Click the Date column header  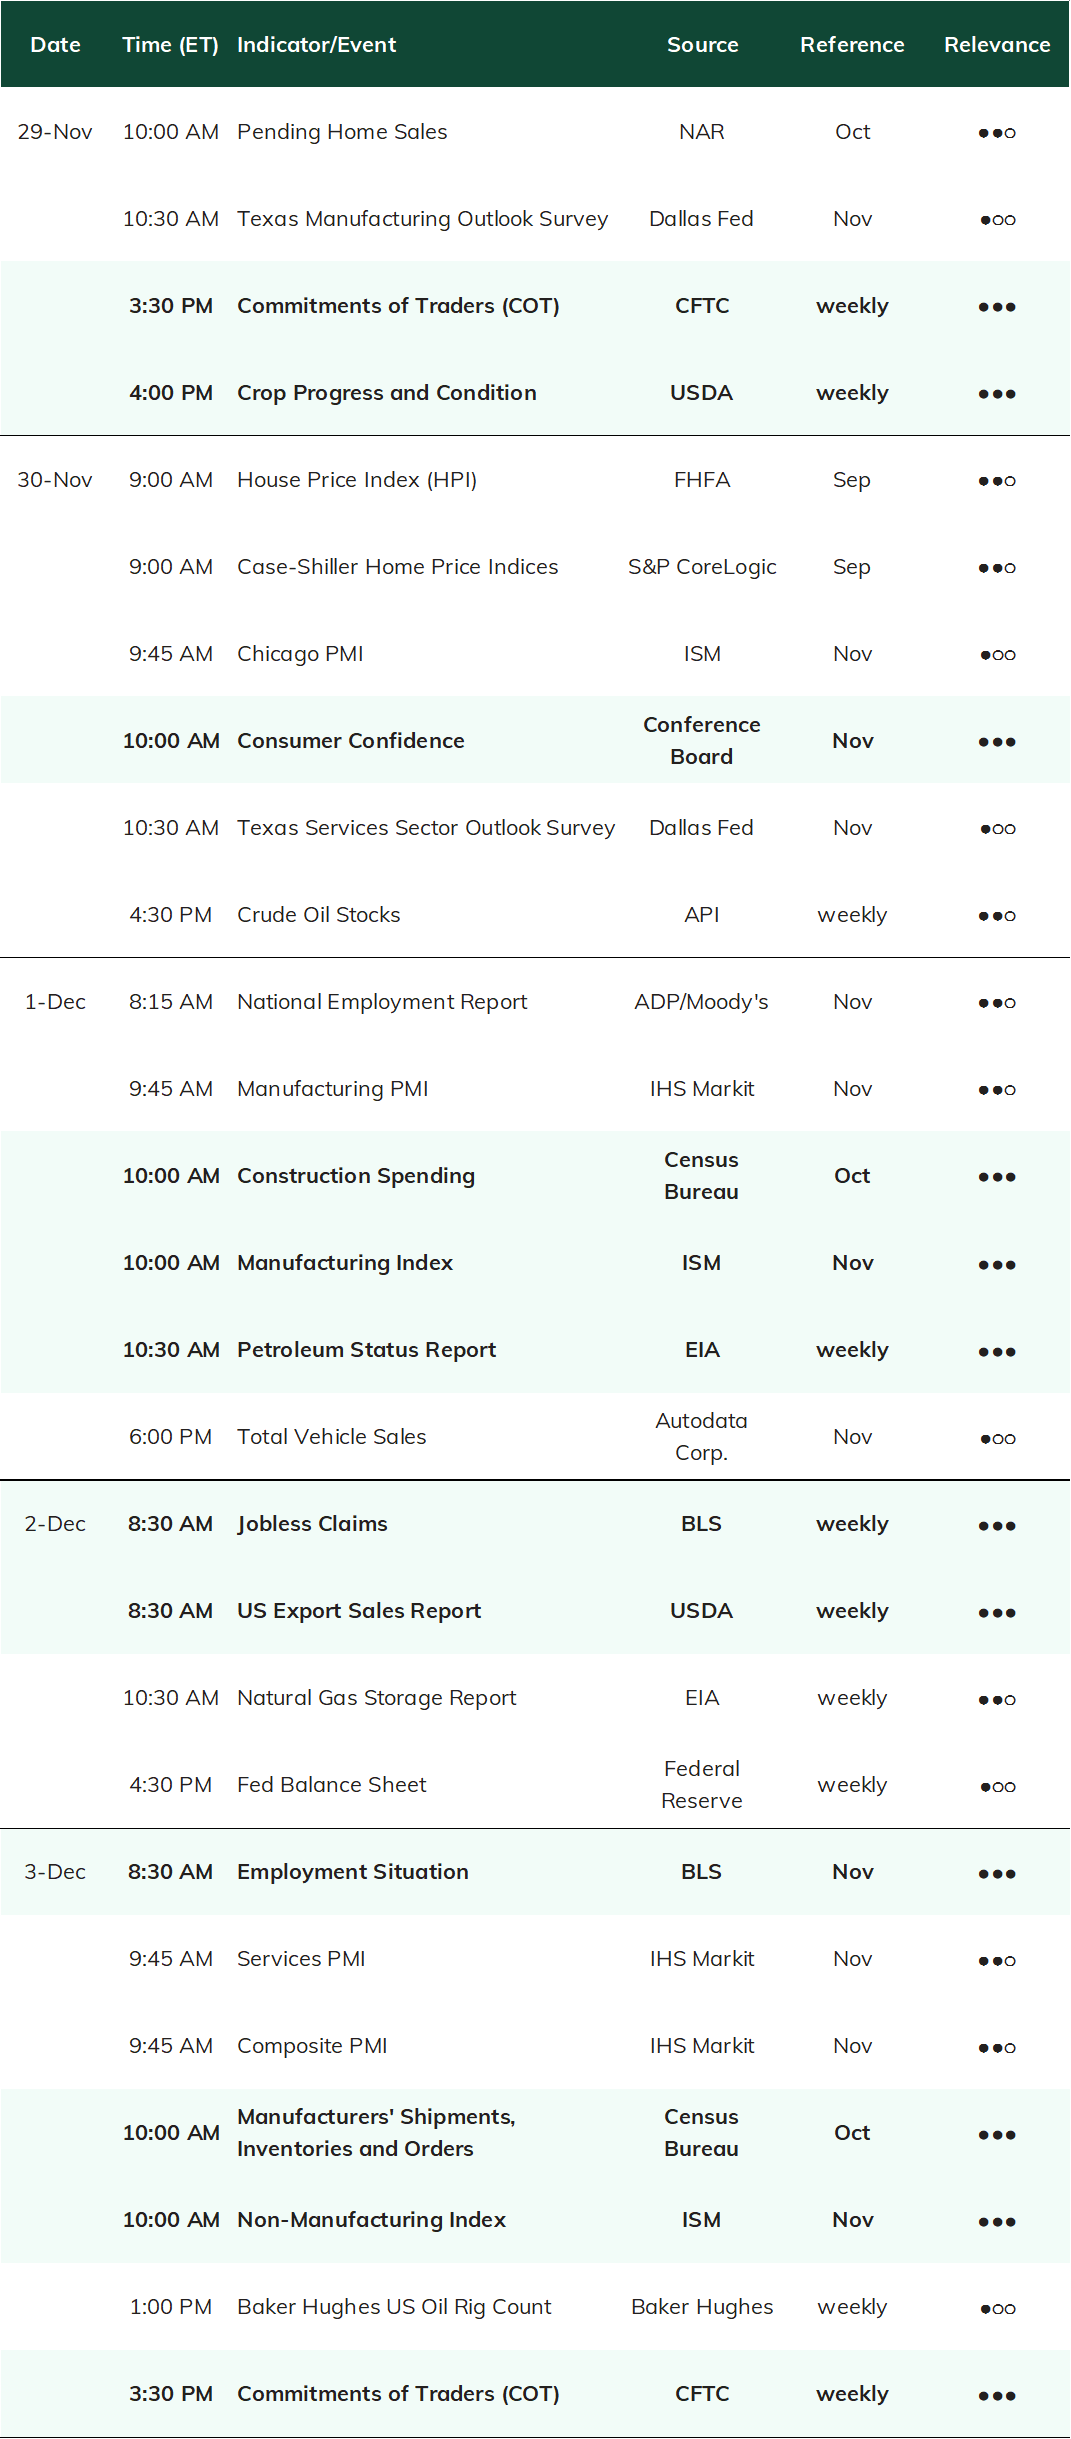coord(56,44)
